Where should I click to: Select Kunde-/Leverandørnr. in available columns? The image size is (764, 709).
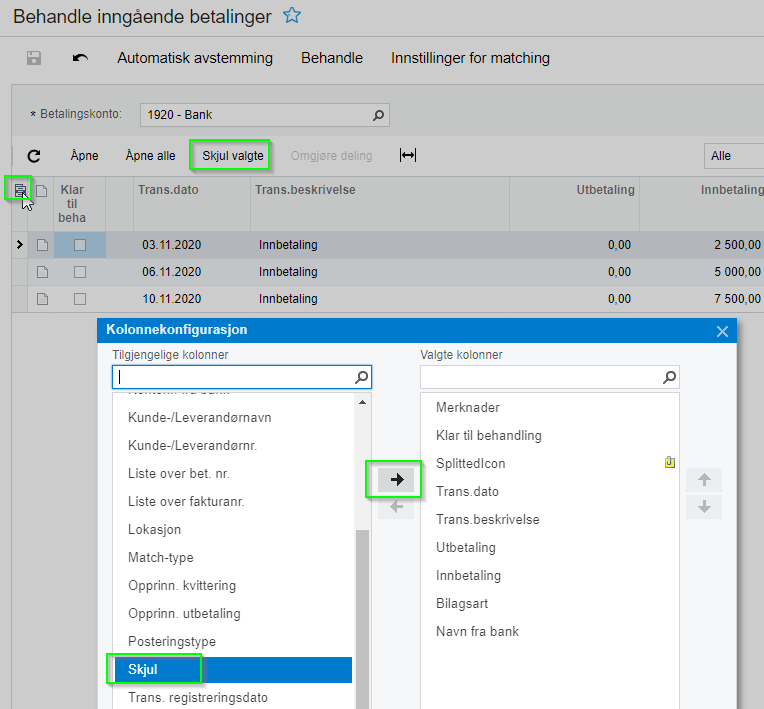coord(192,445)
